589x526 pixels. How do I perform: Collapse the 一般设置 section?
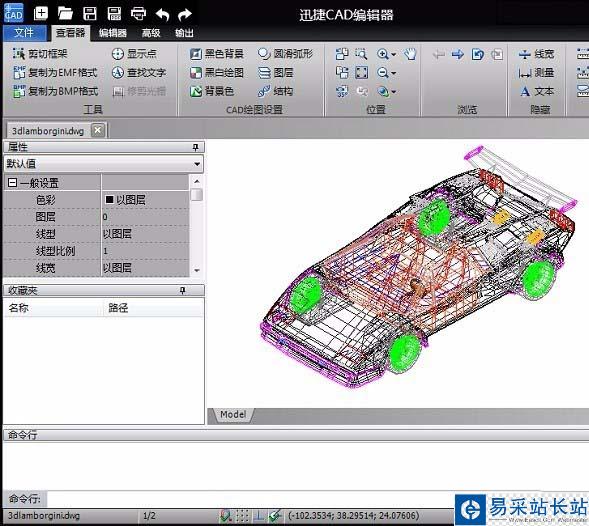pyautogui.click(x=12, y=183)
